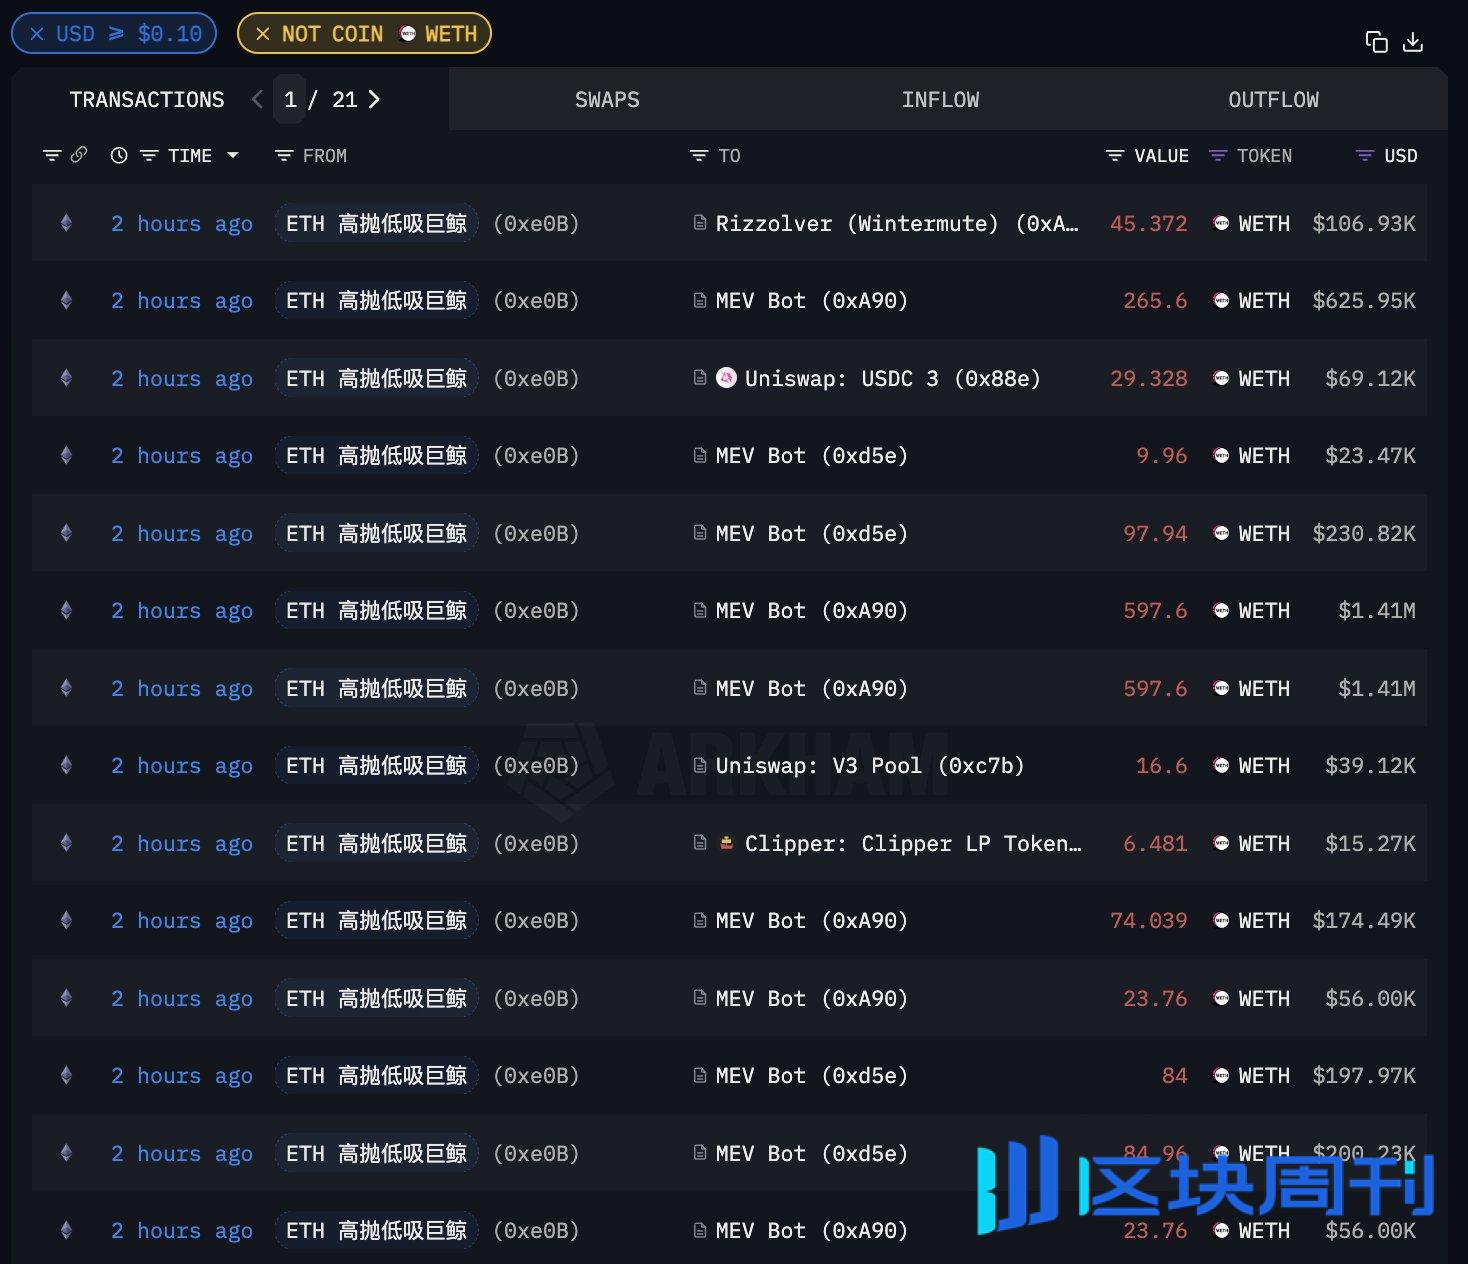Viewport: 1468px width, 1264px height.
Task: Click the link chain icon in header
Action: [79, 155]
